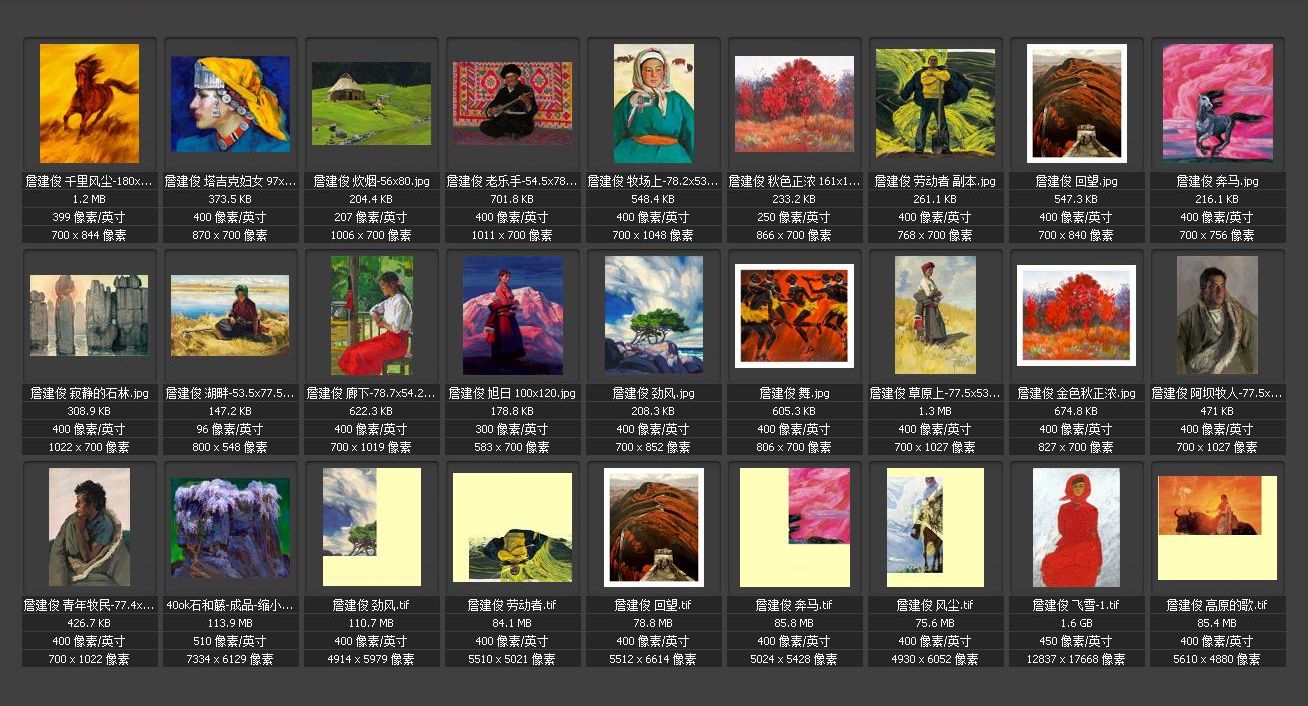This screenshot has width=1308, height=706.
Task: Select the 秋色正浓 red trees thumbnail
Action: pyautogui.click(x=794, y=104)
